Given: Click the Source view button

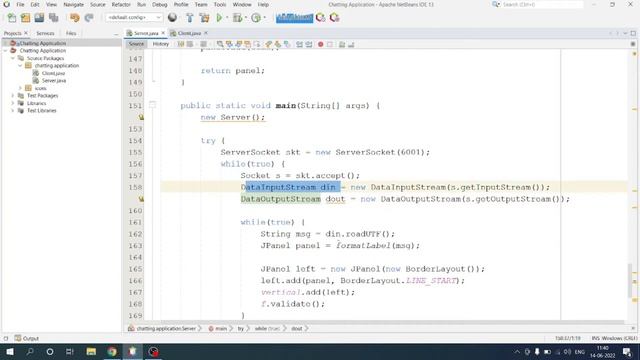Looking at the screenshot, I should tap(136, 44).
